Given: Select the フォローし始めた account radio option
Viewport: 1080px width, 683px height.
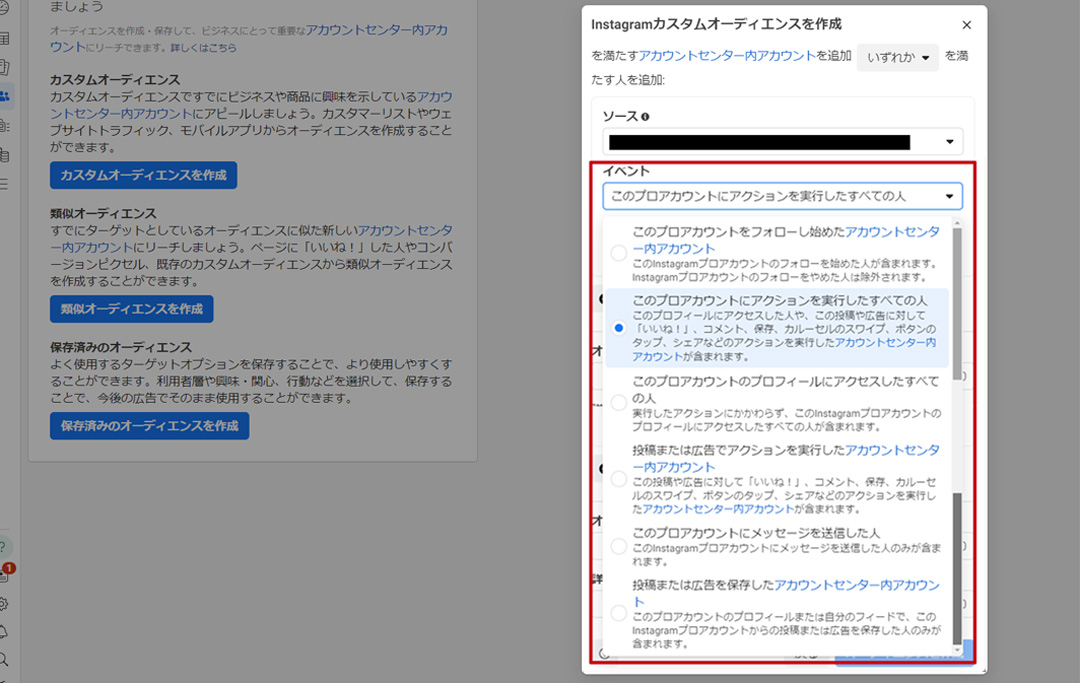Looking at the screenshot, I should pyautogui.click(x=619, y=254).
